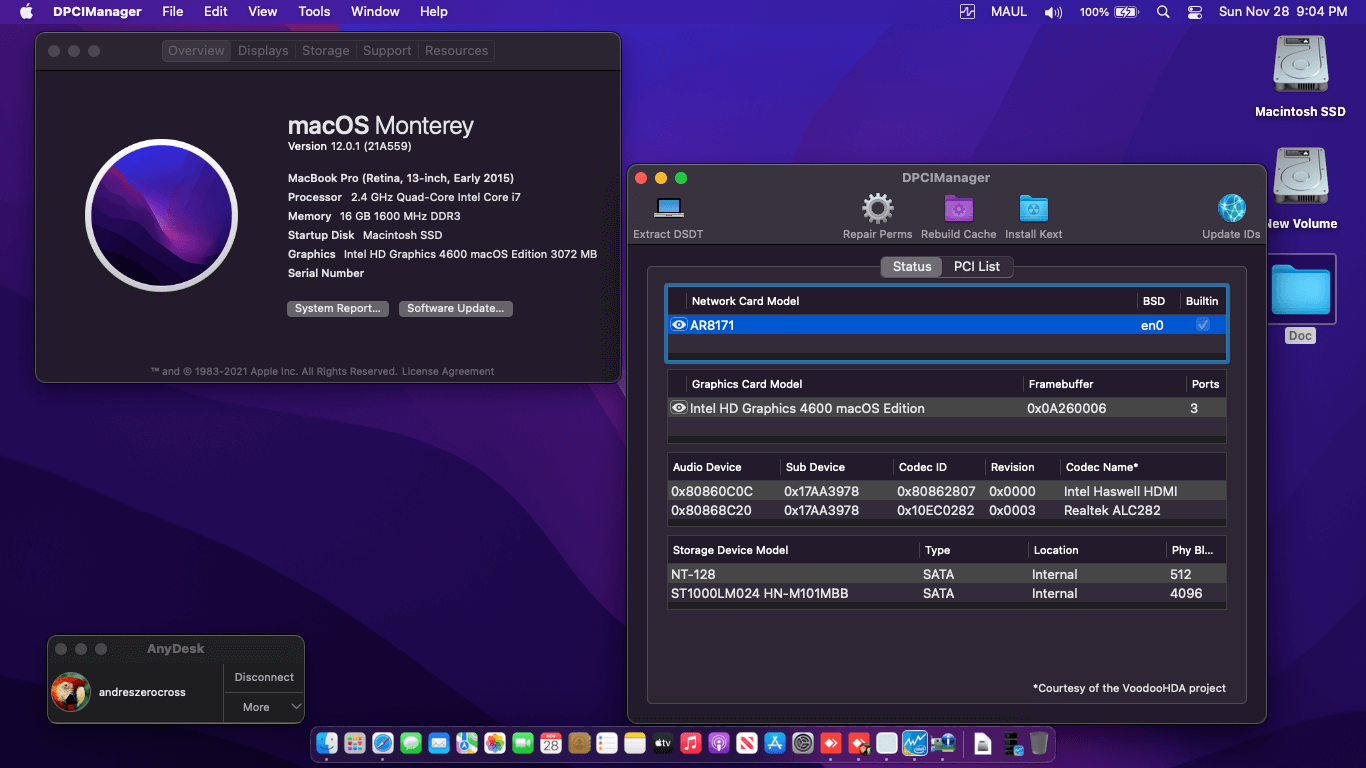Open Maps in the Dock
1366x768 pixels.
[x=467, y=743]
